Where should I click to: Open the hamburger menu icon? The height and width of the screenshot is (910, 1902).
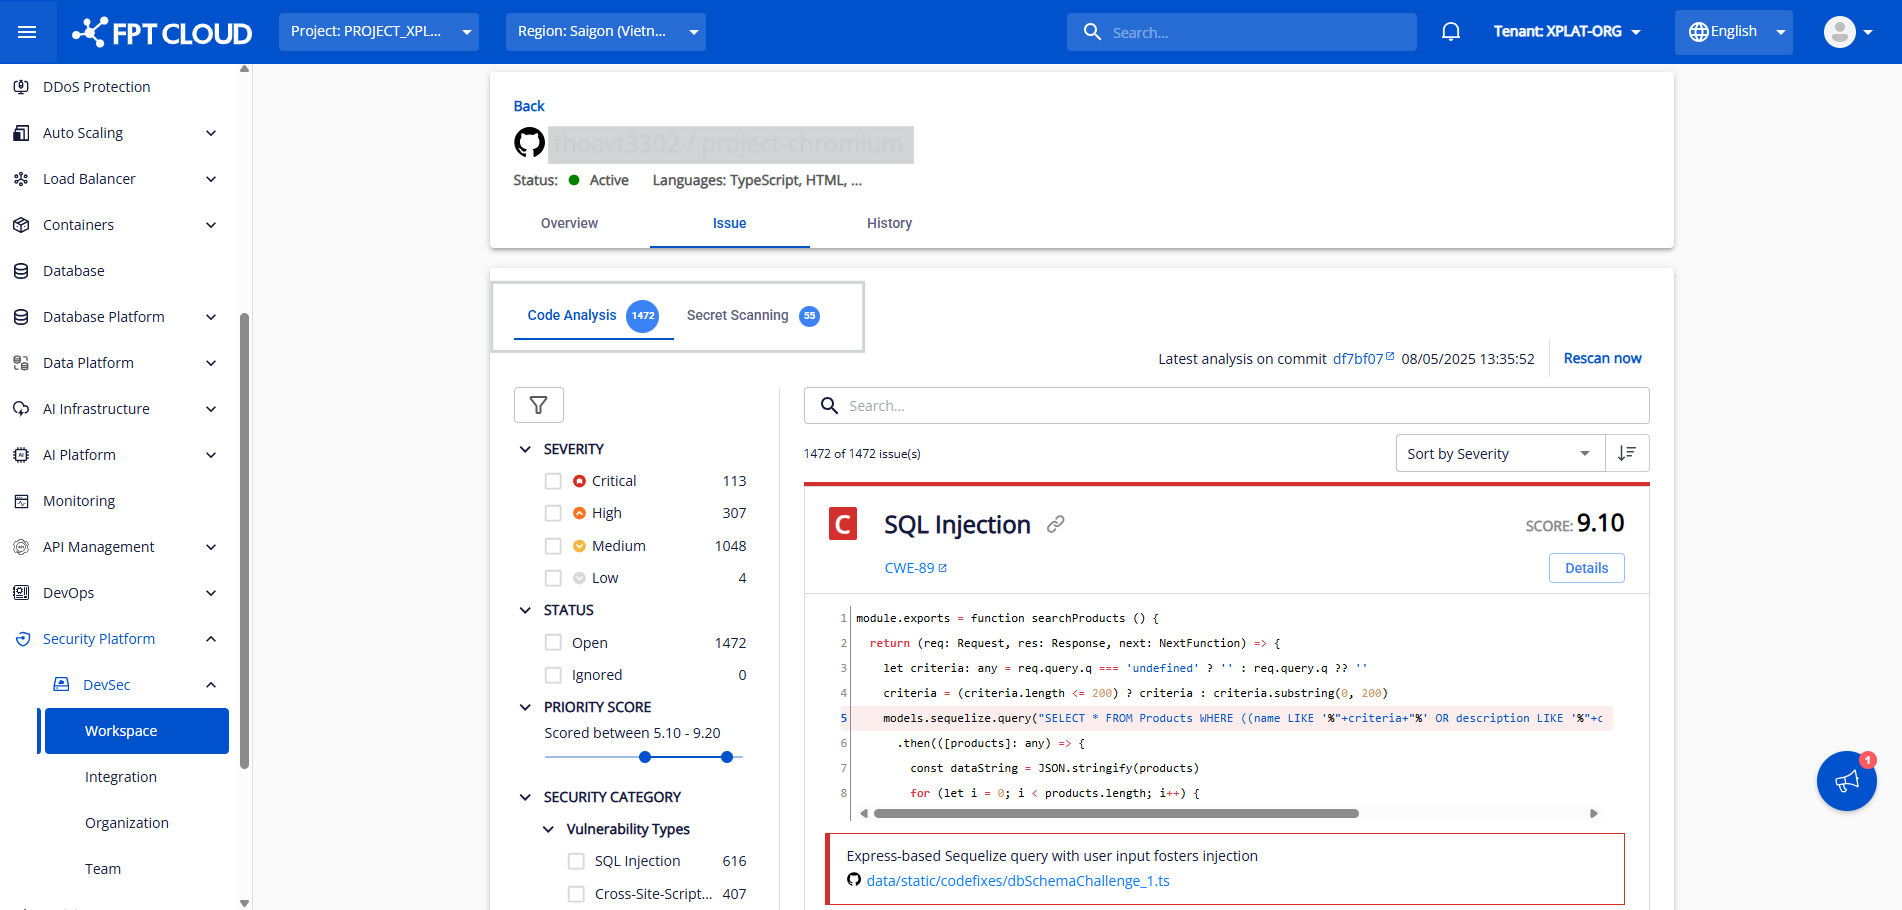coord(27,32)
